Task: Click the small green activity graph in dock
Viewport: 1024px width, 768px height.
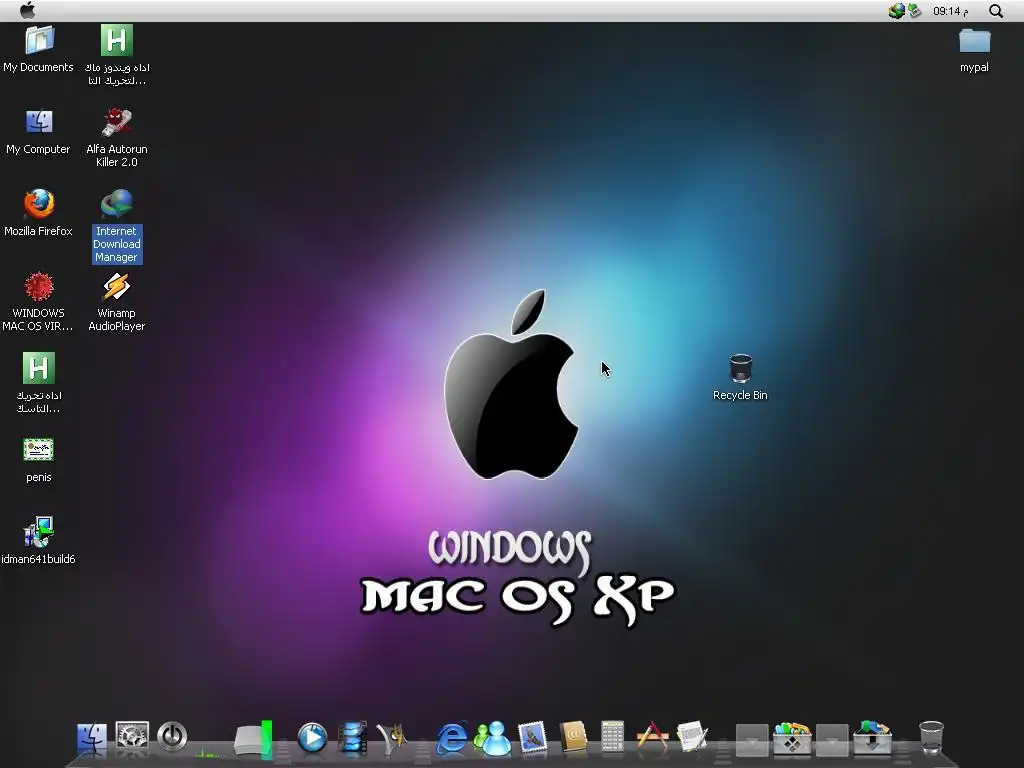Action: 210,753
